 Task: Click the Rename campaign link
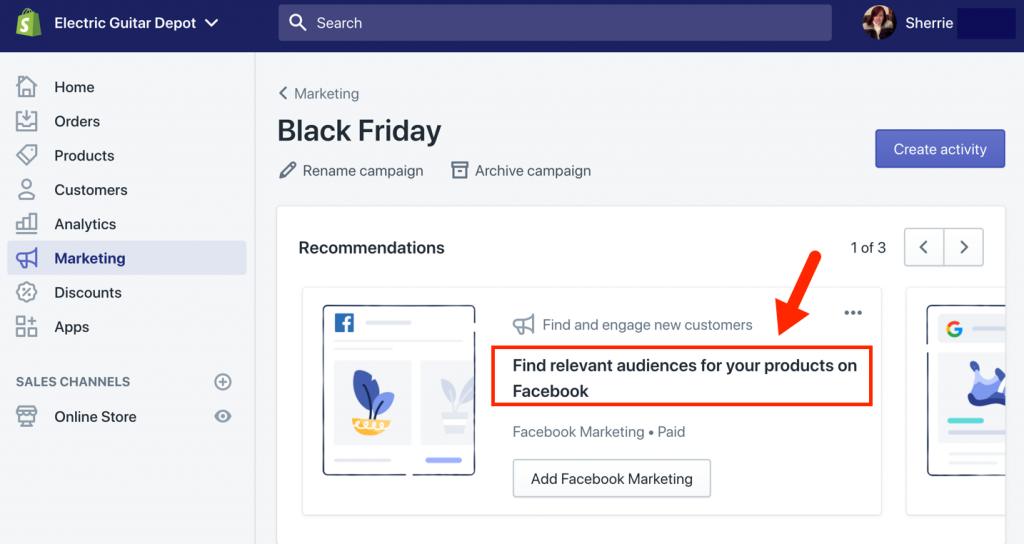(x=351, y=171)
